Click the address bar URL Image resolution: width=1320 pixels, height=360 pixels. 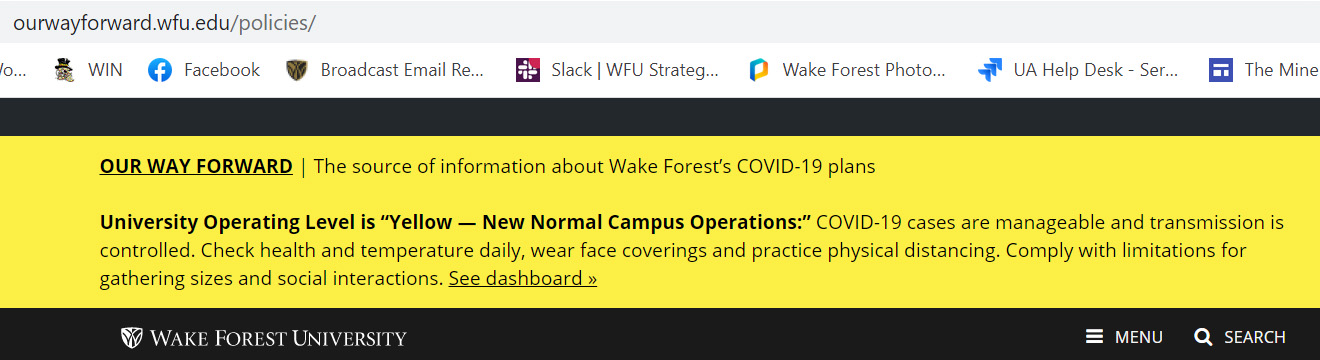[164, 22]
